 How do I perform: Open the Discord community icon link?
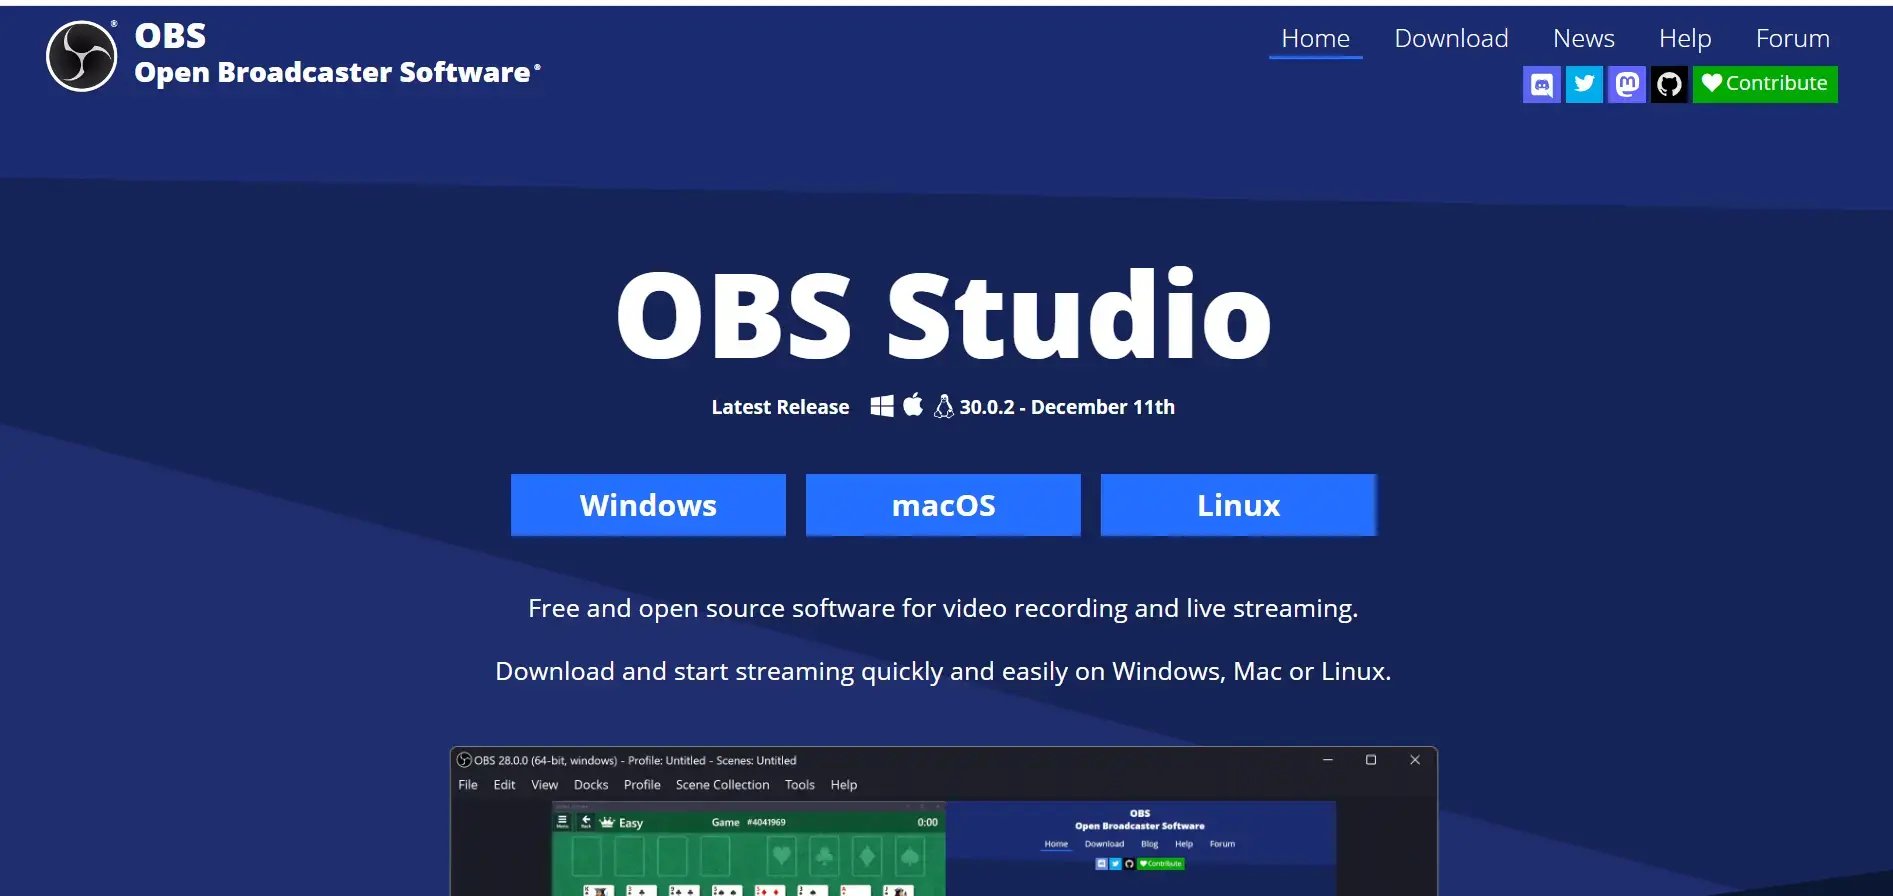[1541, 84]
